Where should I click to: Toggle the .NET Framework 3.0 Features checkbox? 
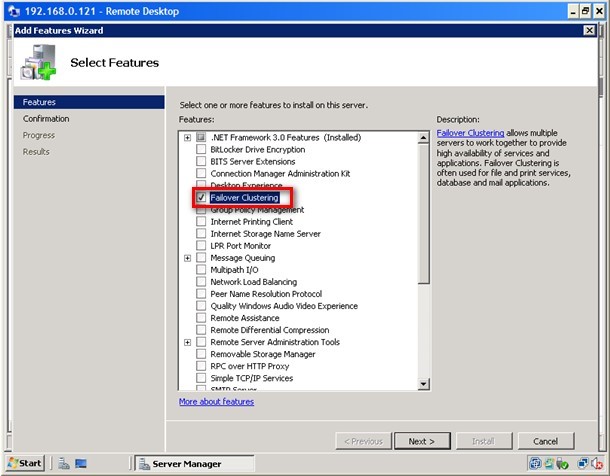[x=201, y=137]
